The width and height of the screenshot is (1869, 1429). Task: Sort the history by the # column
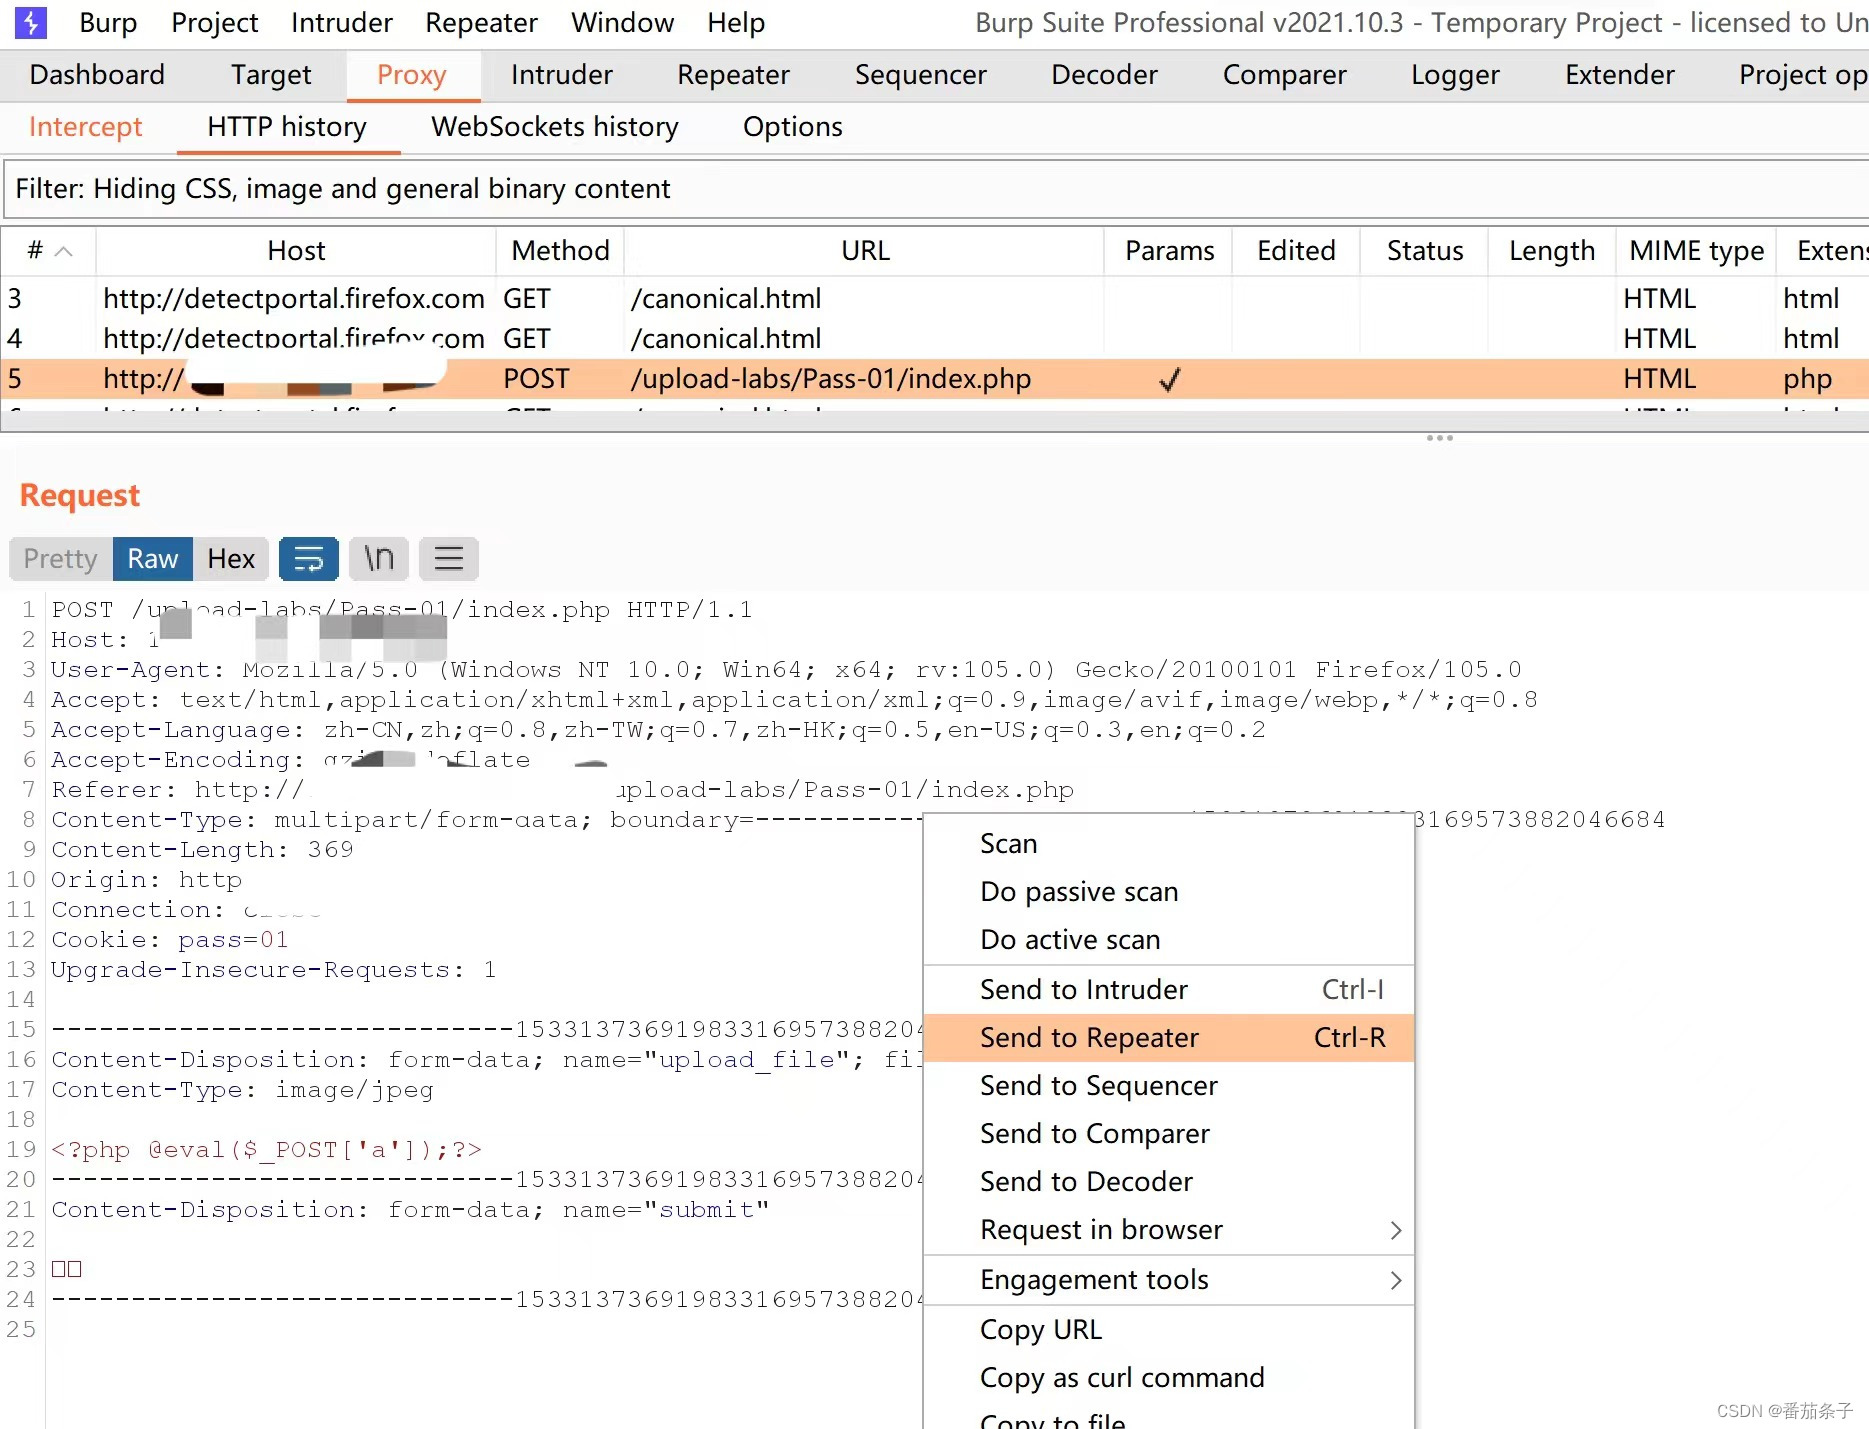[48, 250]
